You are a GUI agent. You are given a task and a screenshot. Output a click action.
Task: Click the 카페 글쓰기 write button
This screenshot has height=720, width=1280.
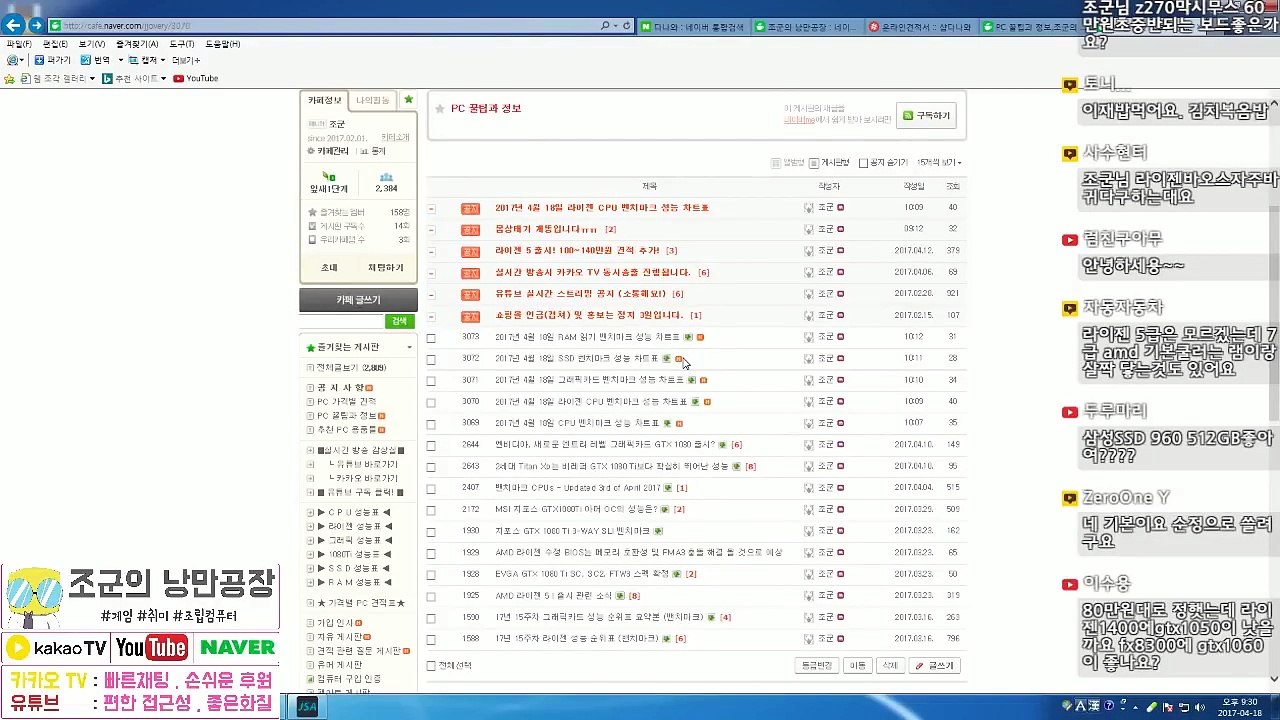click(358, 300)
